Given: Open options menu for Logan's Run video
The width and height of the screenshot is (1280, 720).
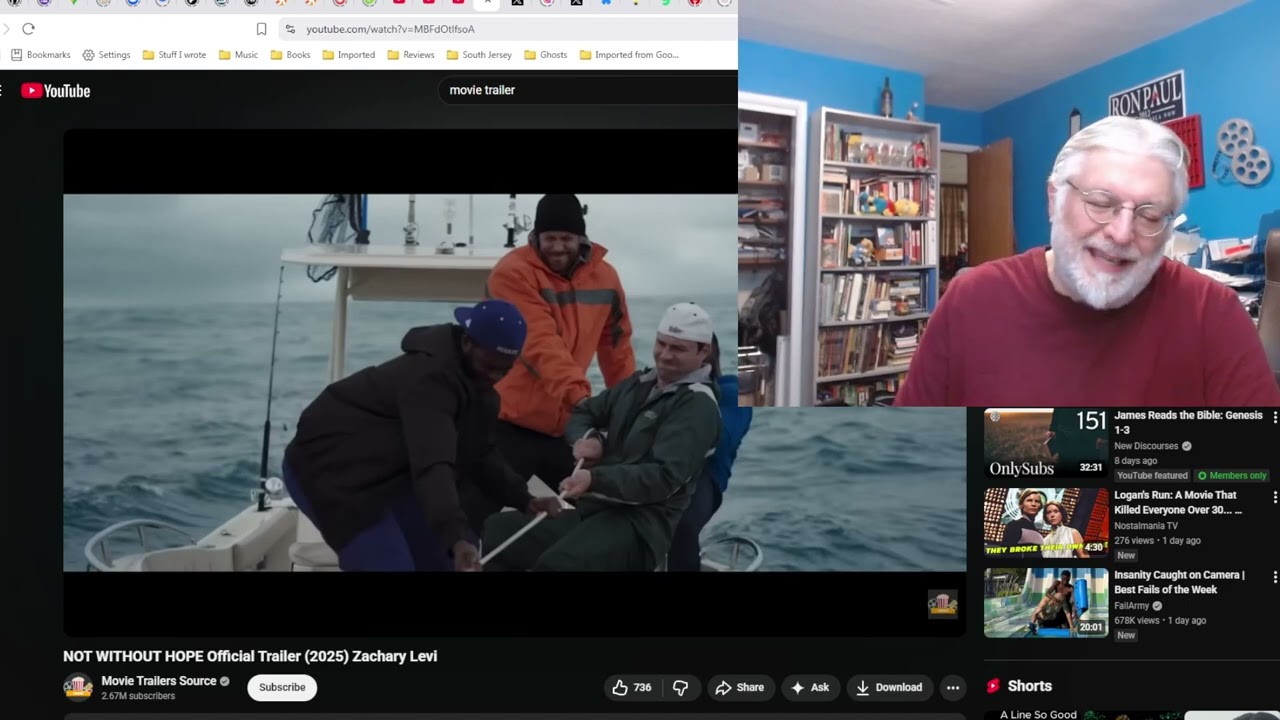Looking at the screenshot, I should [x=1274, y=497].
